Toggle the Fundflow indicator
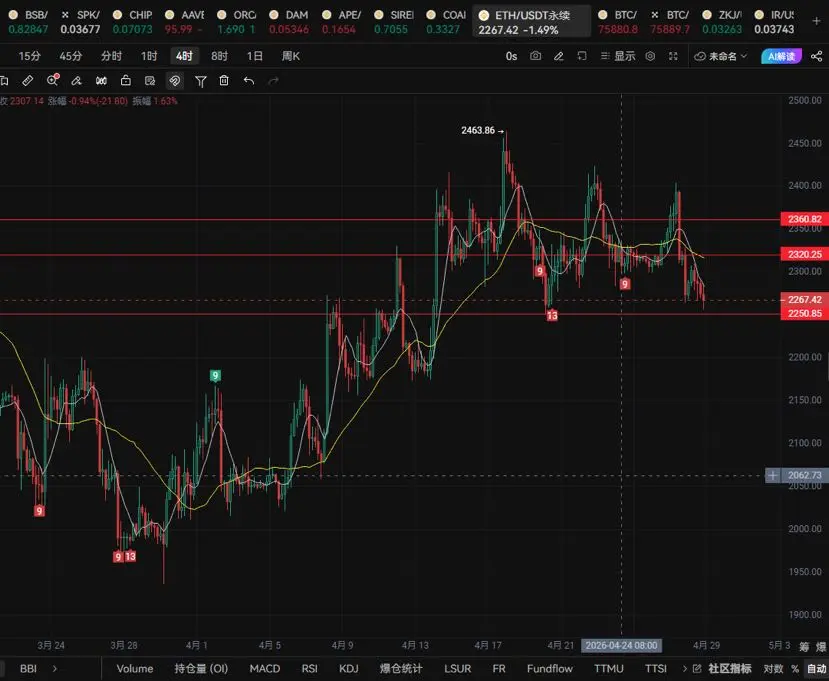This screenshot has height=681, width=829. [549, 669]
